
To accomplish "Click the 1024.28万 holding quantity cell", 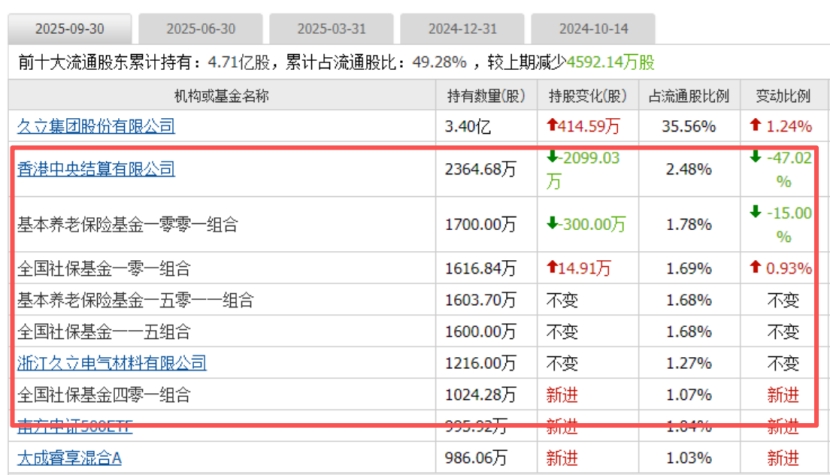I will coord(480,395).
